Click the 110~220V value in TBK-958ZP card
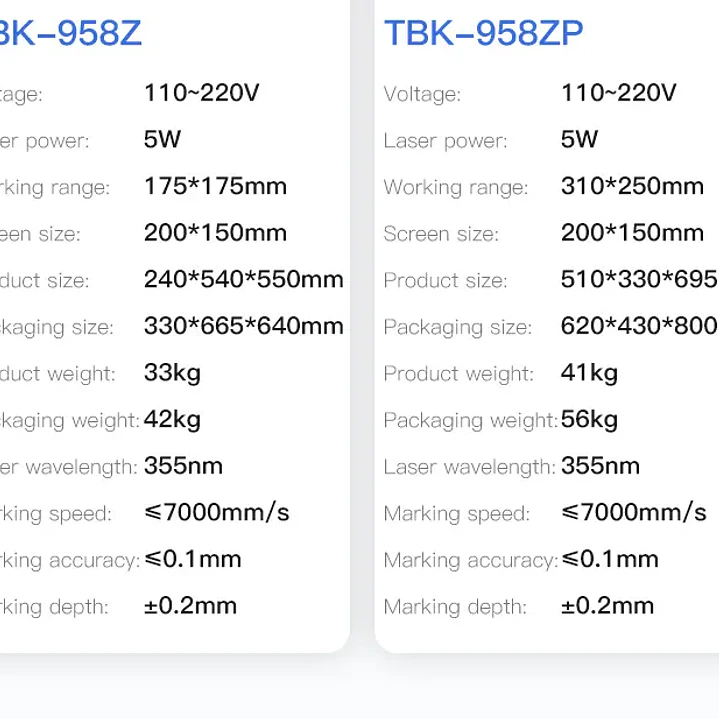Screen dimensions: 719x719 coord(619,93)
